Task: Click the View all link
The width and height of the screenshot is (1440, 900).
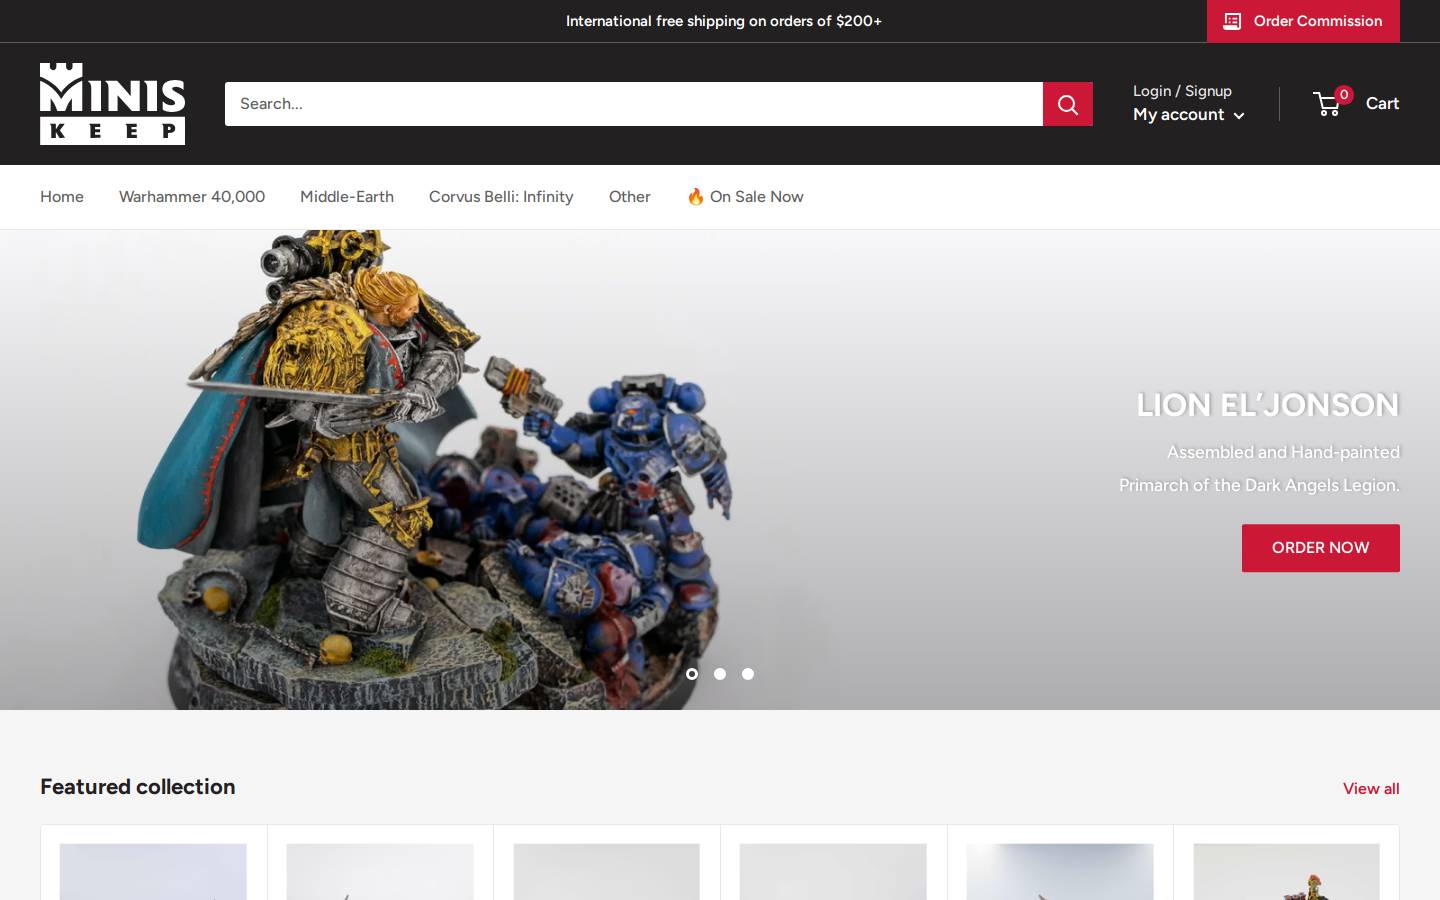Action: coord(1371,789)
